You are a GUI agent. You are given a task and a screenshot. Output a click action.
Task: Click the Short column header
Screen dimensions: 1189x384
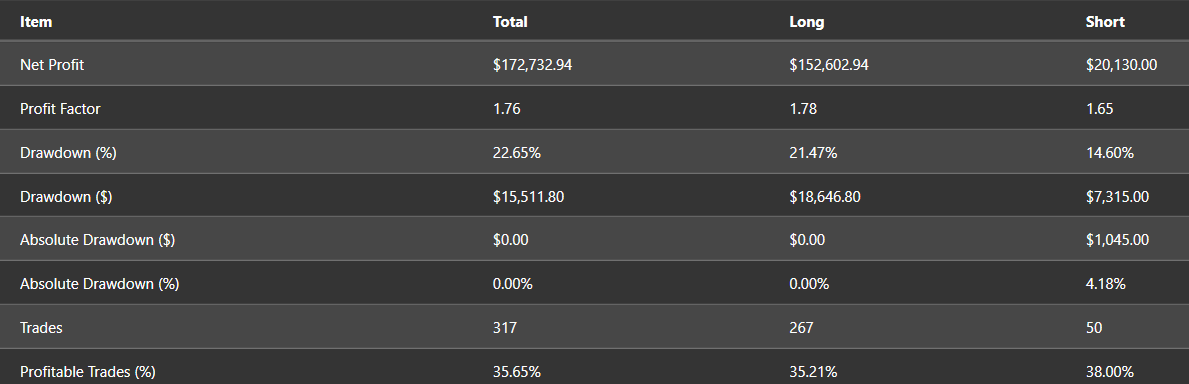pyautogui.click(x=1105, y=22)
